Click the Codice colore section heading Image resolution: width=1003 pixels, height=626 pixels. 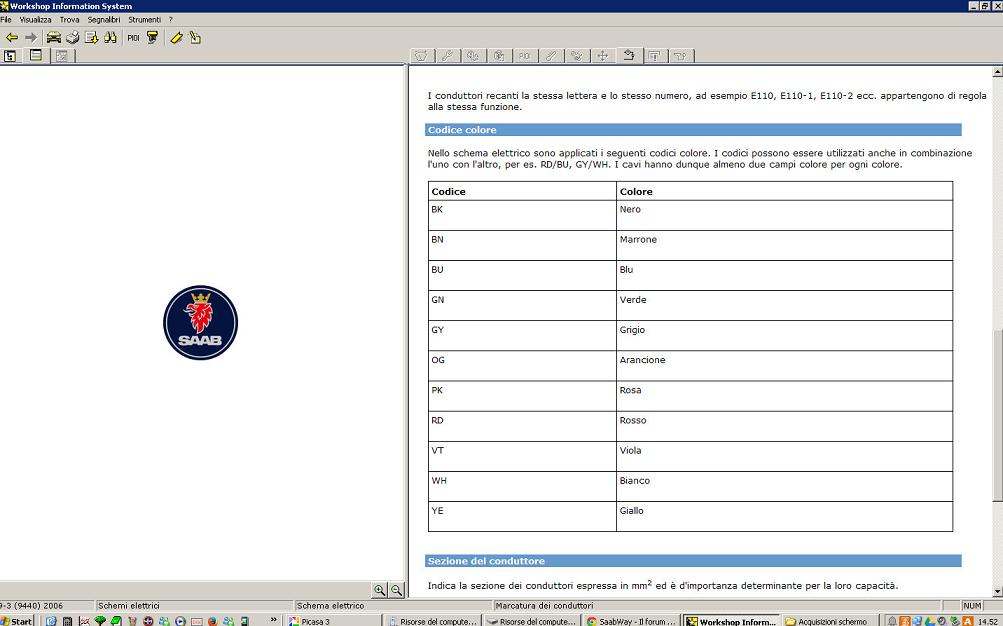[x=693, y=130]
